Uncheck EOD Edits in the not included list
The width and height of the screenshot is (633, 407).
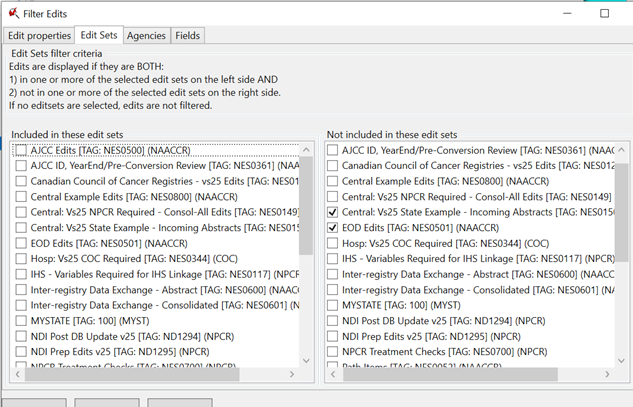(333, 228)
